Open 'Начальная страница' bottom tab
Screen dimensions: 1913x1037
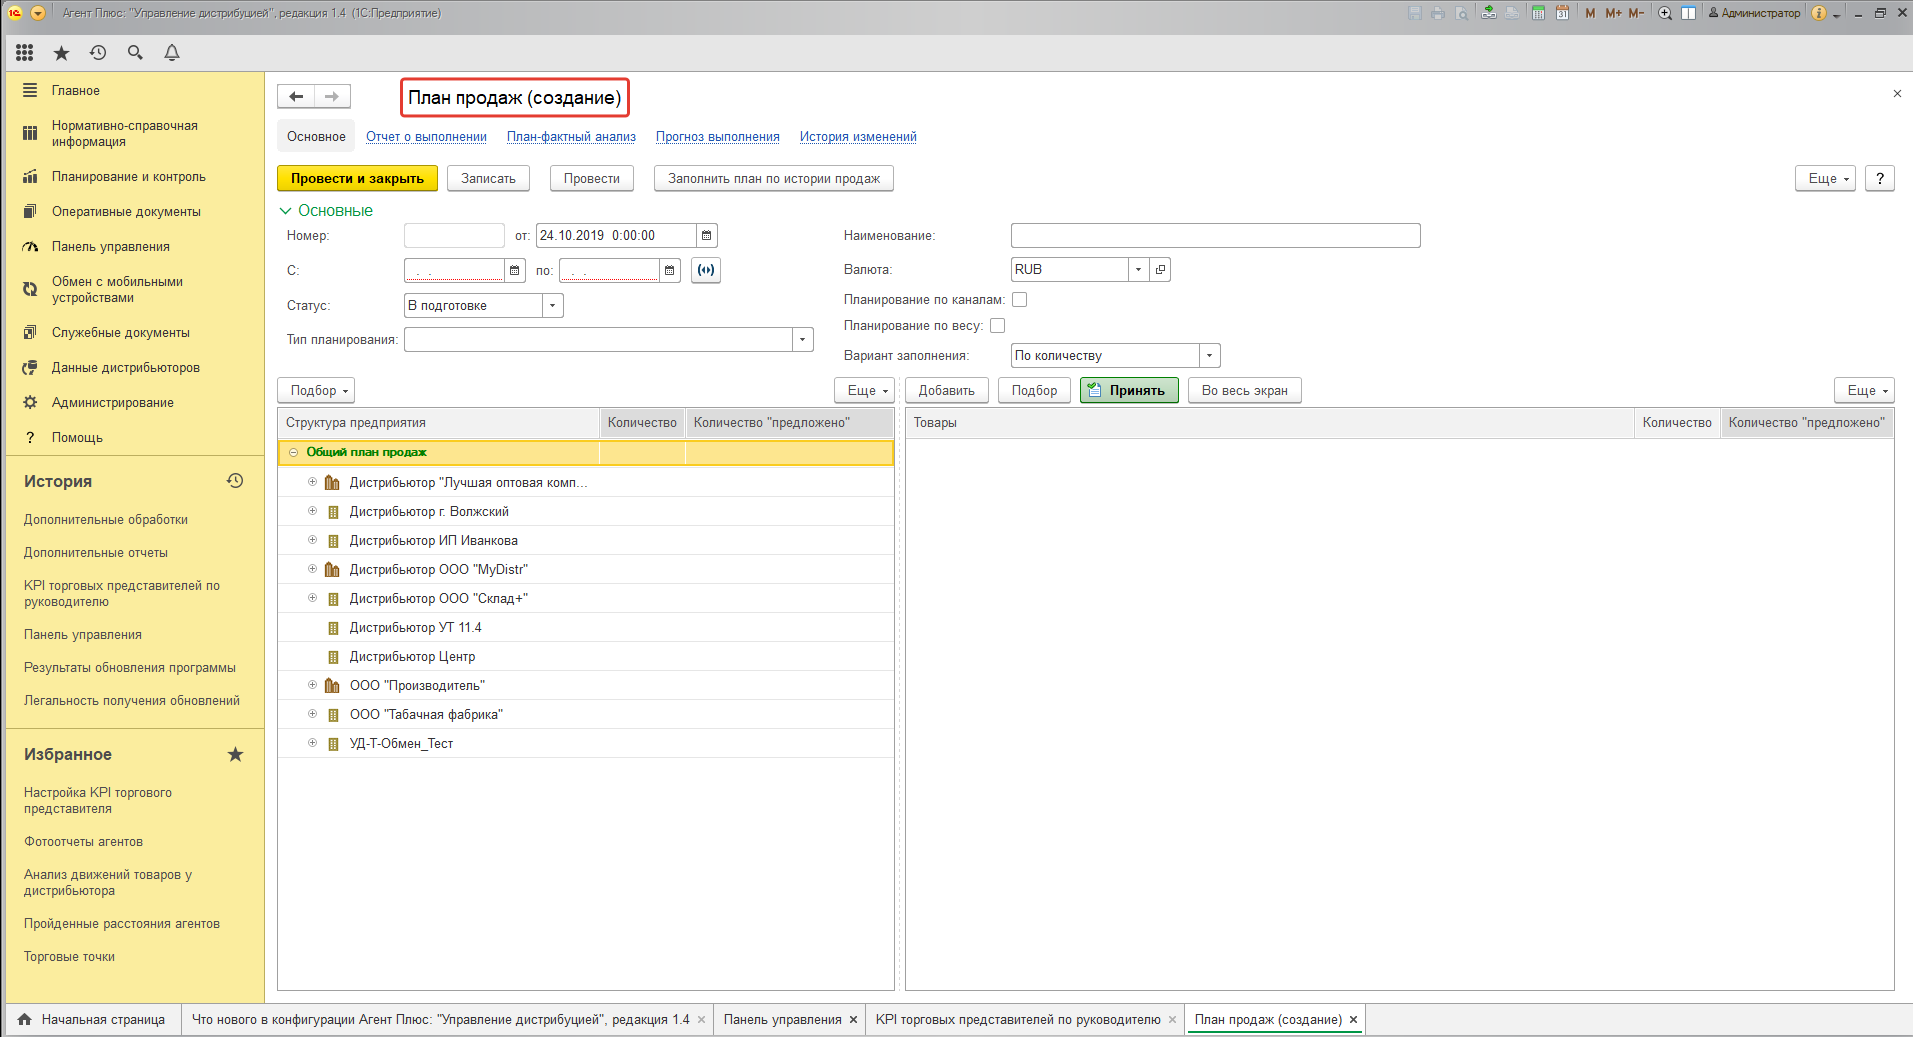coord(93,1020)
